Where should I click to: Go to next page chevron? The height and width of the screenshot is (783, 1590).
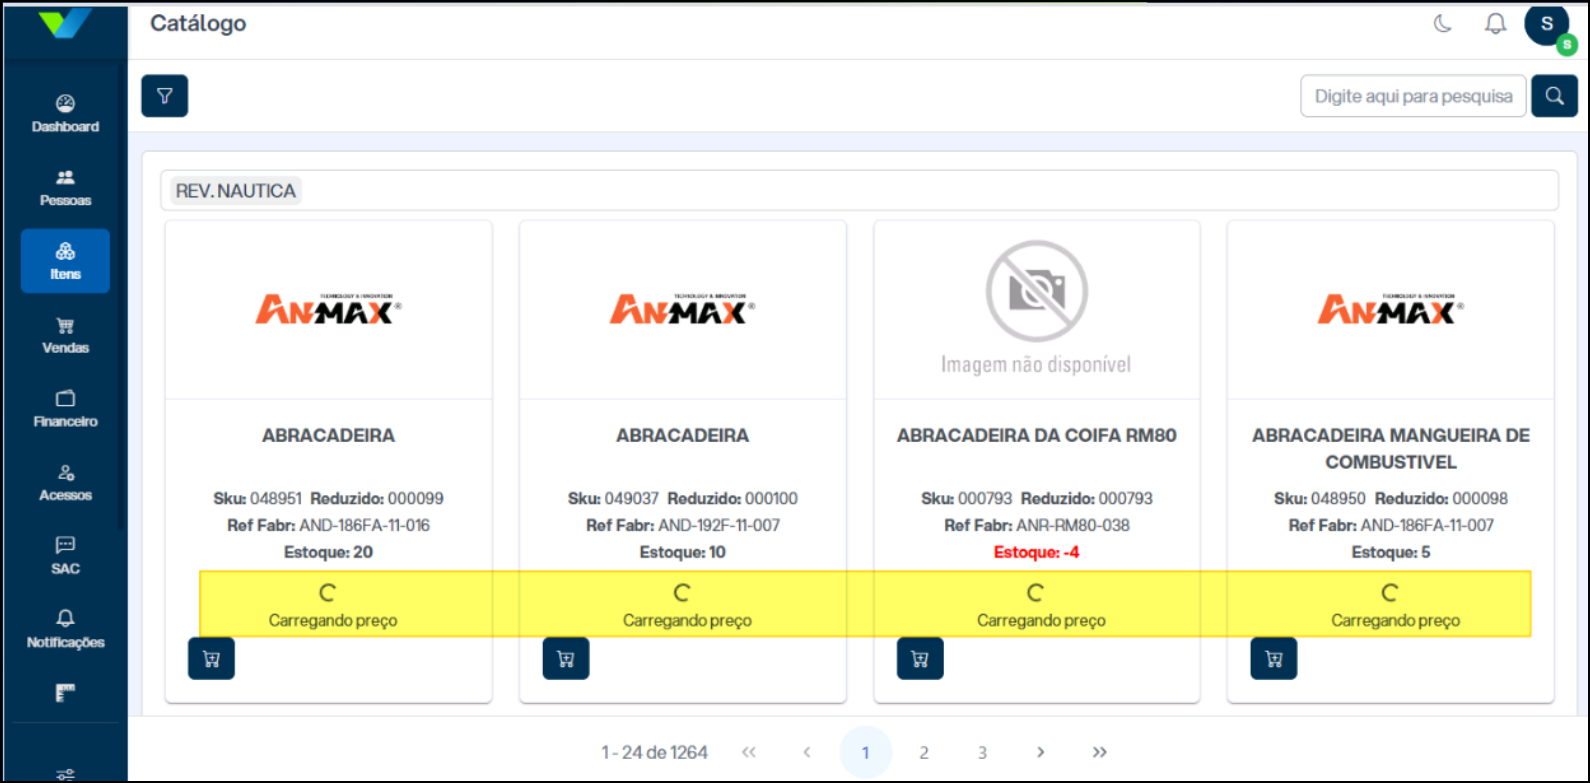point(1041,752)
